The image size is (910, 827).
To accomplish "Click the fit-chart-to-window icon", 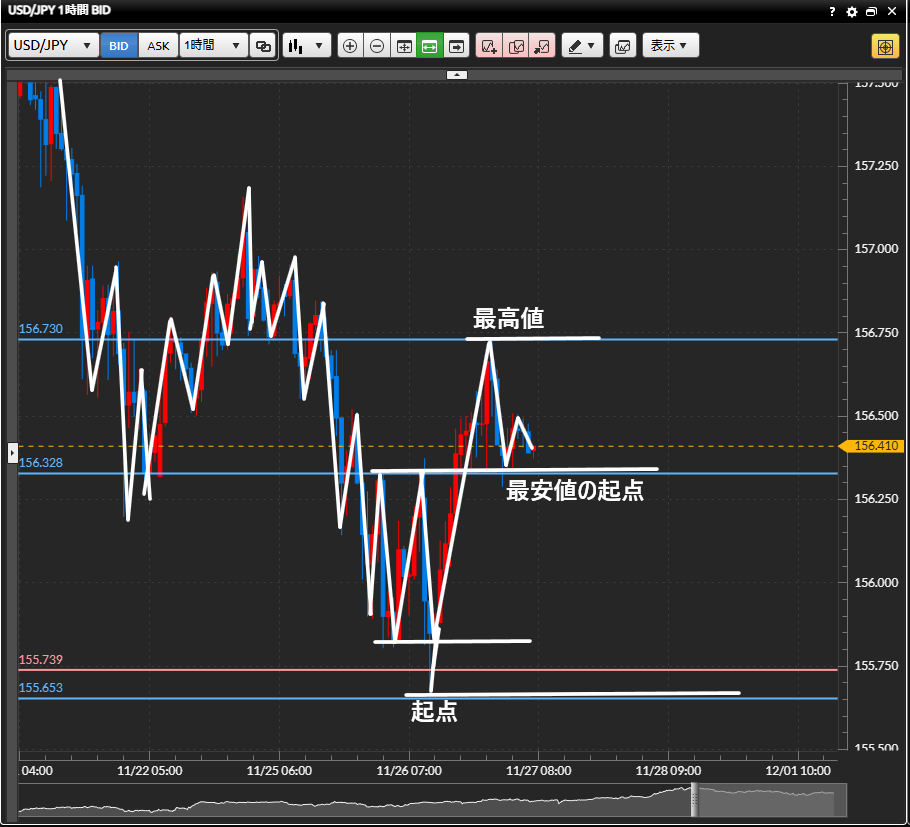I will coord(404,46).
